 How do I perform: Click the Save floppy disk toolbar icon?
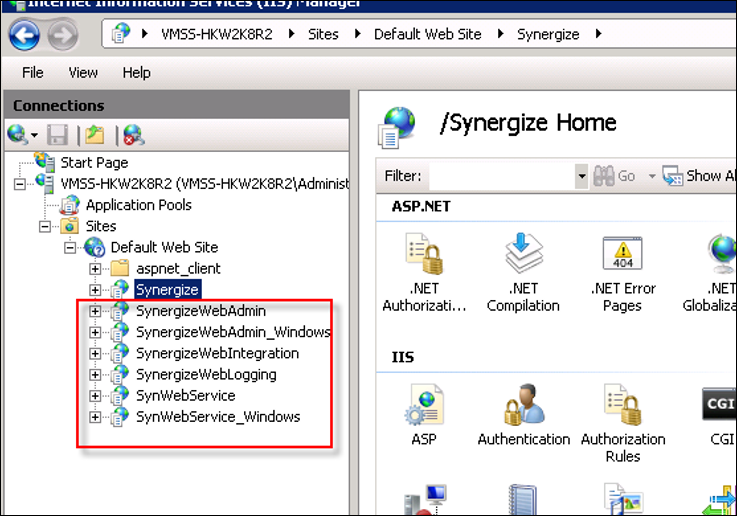tap(57, 135)
